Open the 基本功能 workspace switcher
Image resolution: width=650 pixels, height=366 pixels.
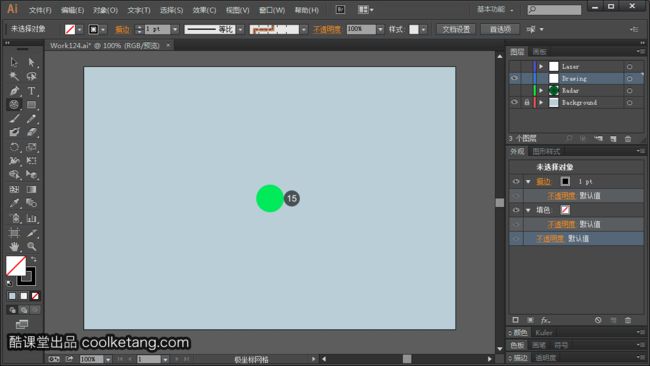click(495, 10)
